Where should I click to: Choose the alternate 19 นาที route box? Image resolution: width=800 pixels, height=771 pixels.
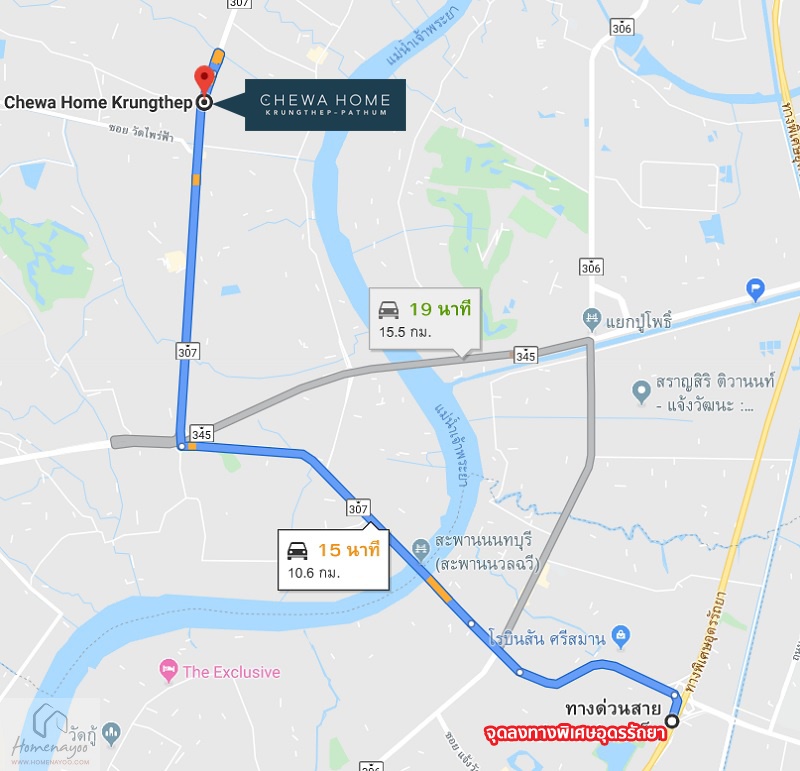tap(424, 319)
